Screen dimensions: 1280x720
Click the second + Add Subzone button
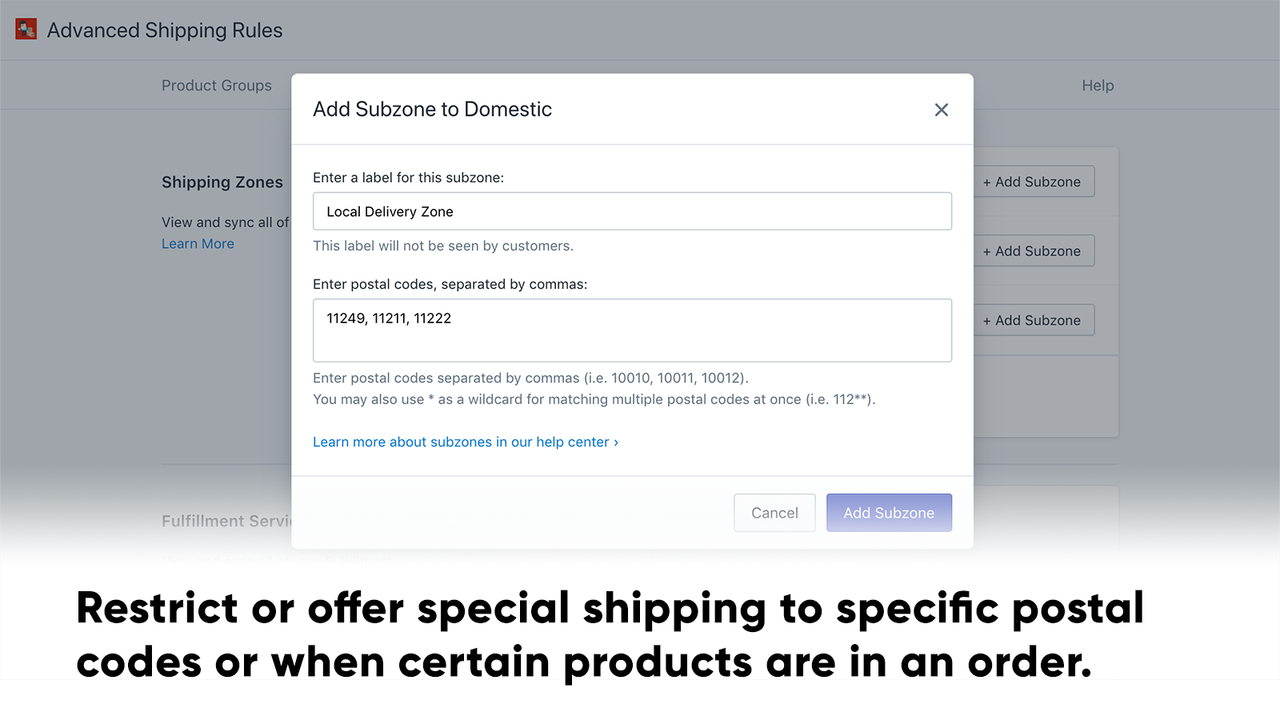tap(1033, 250)
